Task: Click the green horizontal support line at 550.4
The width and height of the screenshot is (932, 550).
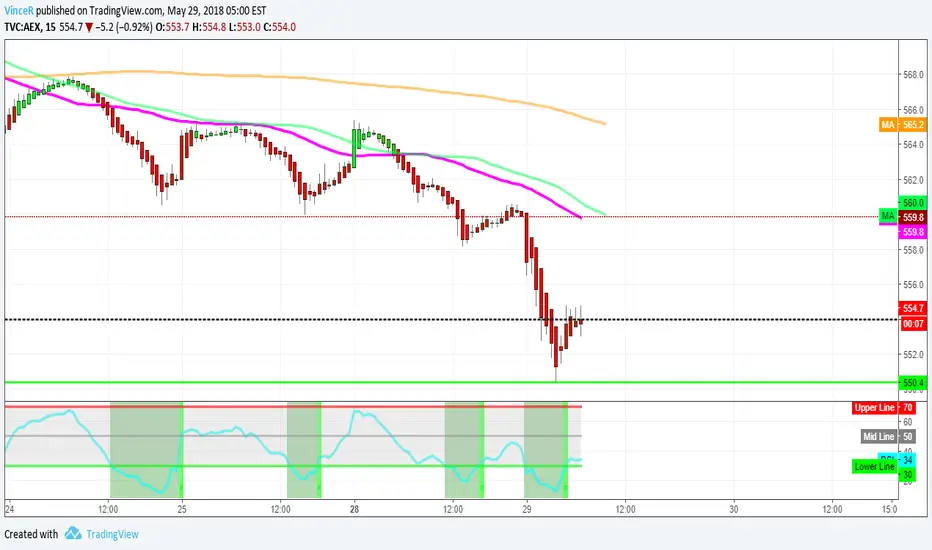Action: (x=452, y=382)
